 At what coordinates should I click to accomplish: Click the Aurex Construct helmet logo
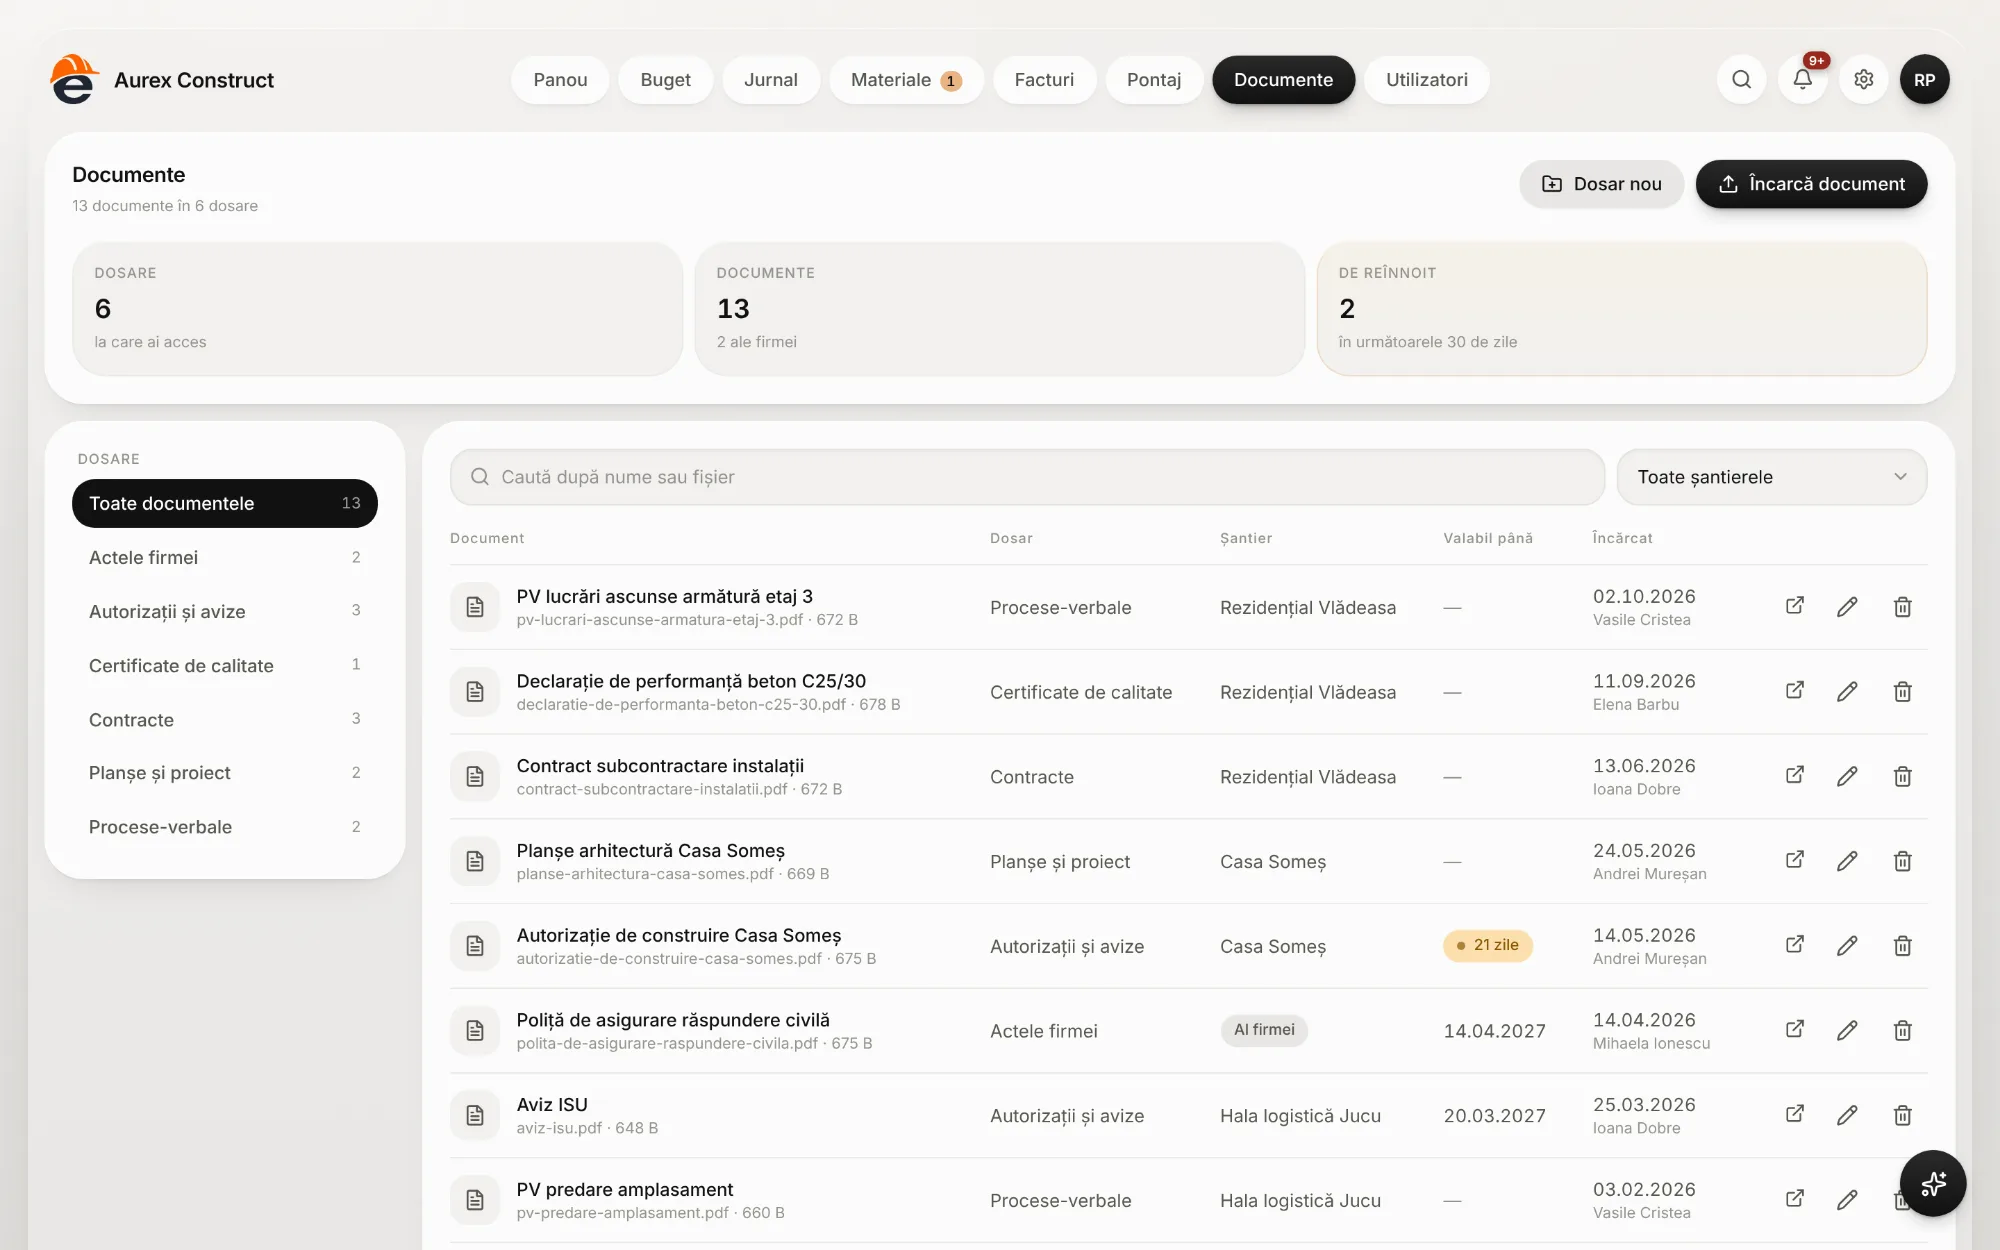coord(74,80)
